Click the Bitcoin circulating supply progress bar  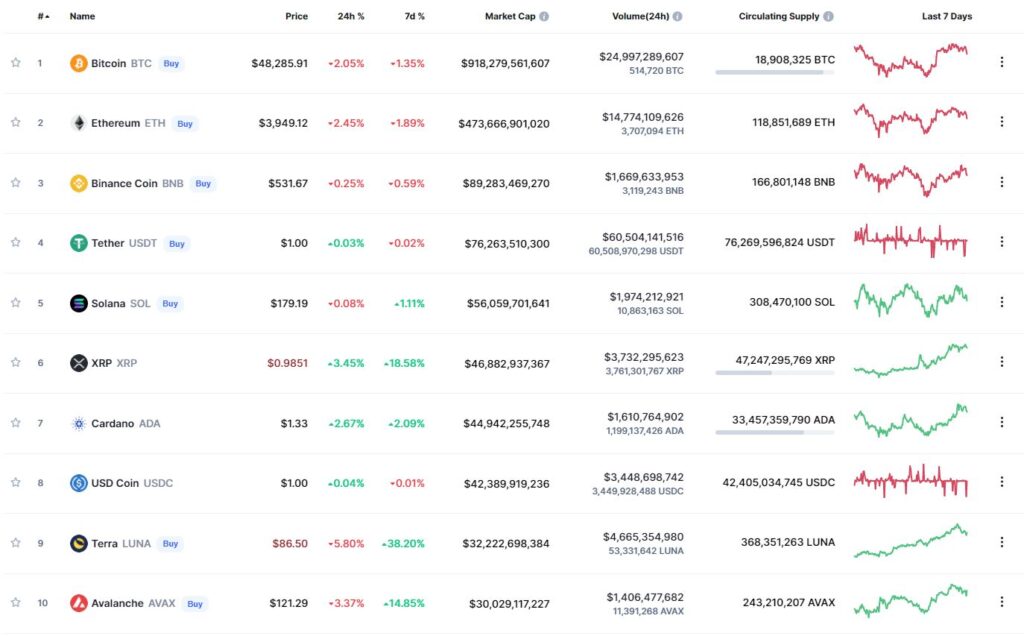pos(775,72)
